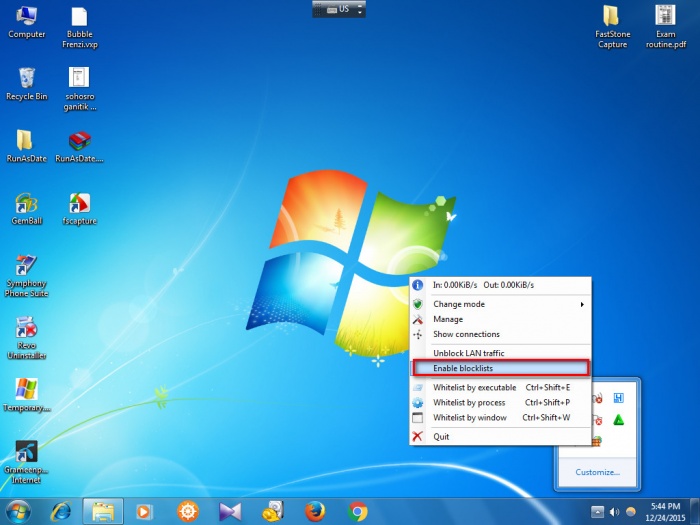The width and height of the screenshot is (700, 525).
Task: Click the green triangle tray icon
Action: point(618,419)
